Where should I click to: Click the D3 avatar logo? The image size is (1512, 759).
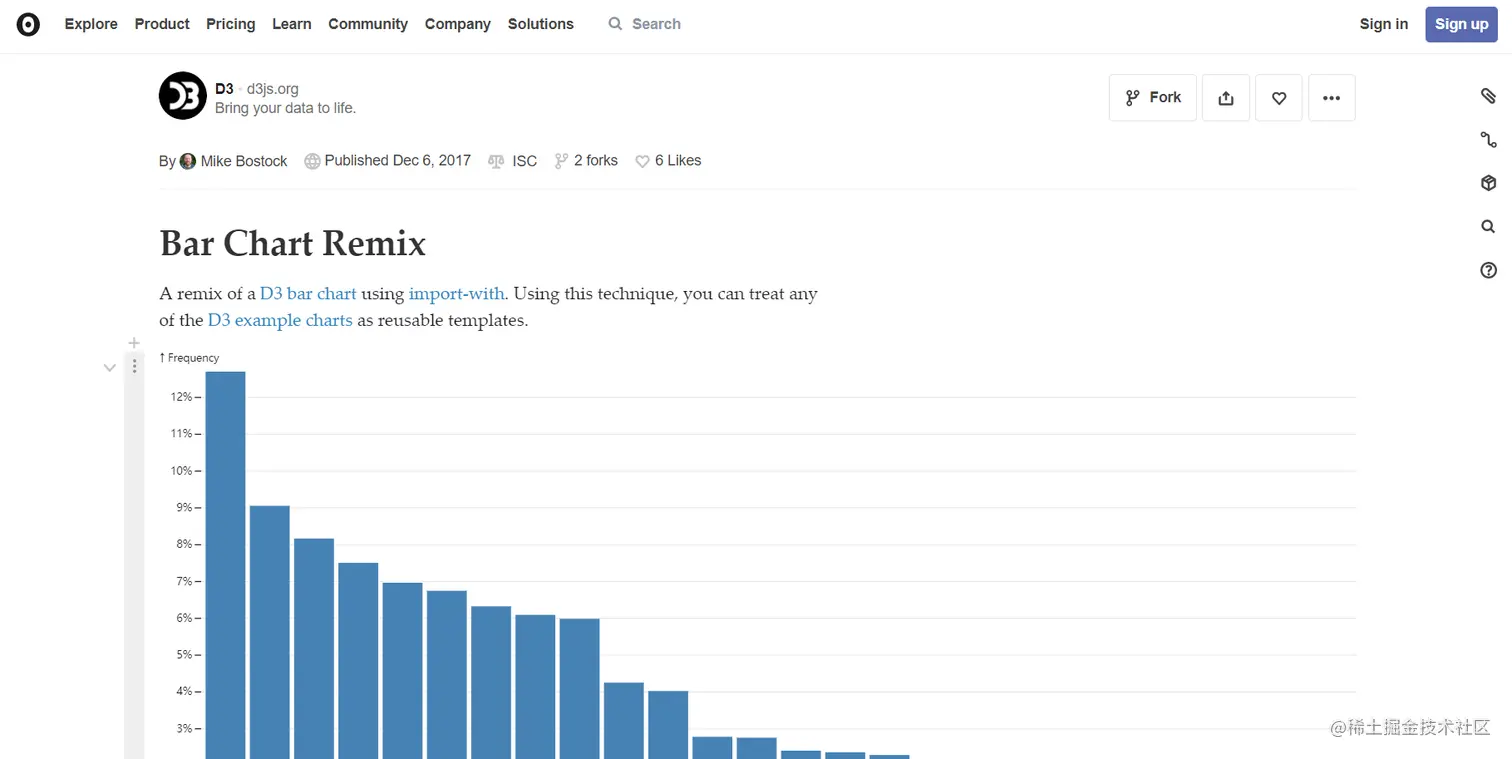tap(183, 96)
